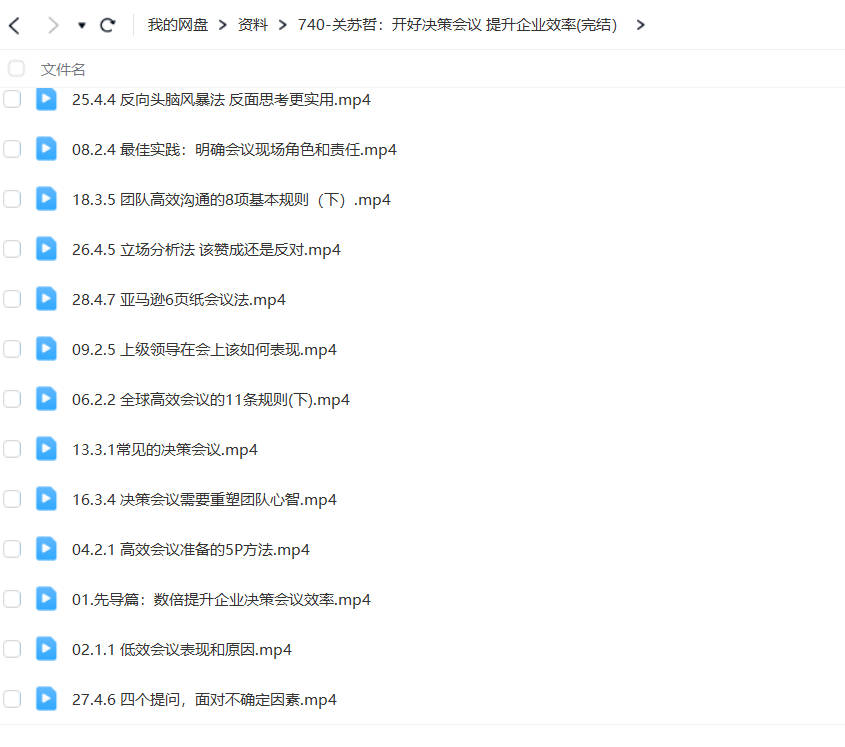Click video icon of 02.1.1 低效会议表现
845x747 pixels.
pos(46,649)
